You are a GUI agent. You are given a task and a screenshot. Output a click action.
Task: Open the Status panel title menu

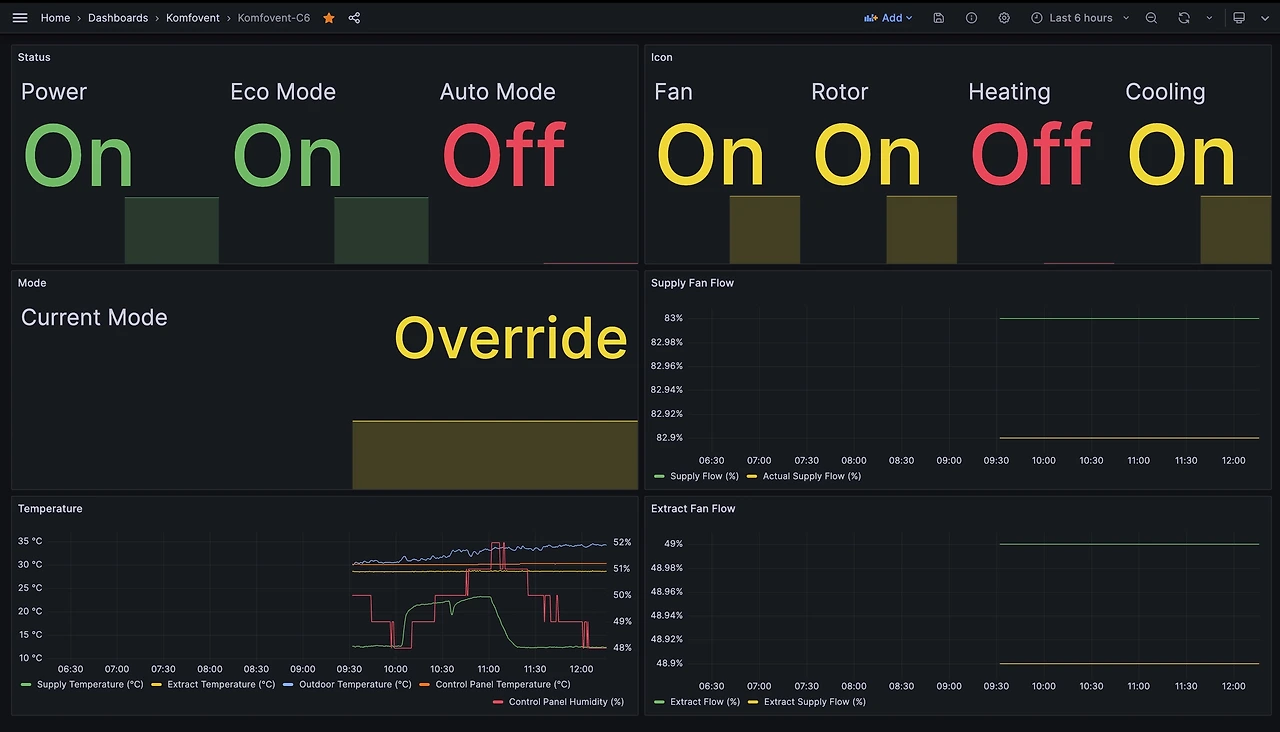coord(34,57)
